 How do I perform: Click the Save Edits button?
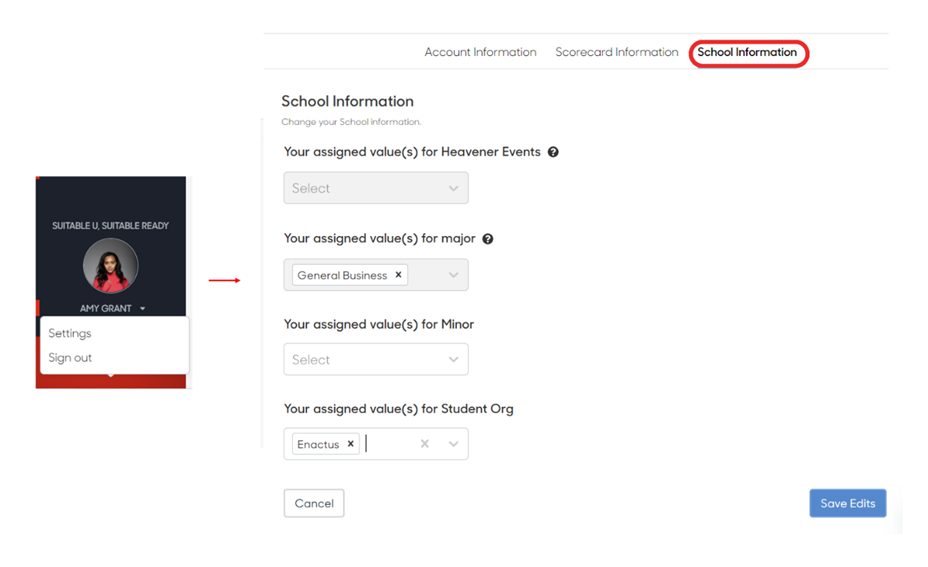click(848, 503)
